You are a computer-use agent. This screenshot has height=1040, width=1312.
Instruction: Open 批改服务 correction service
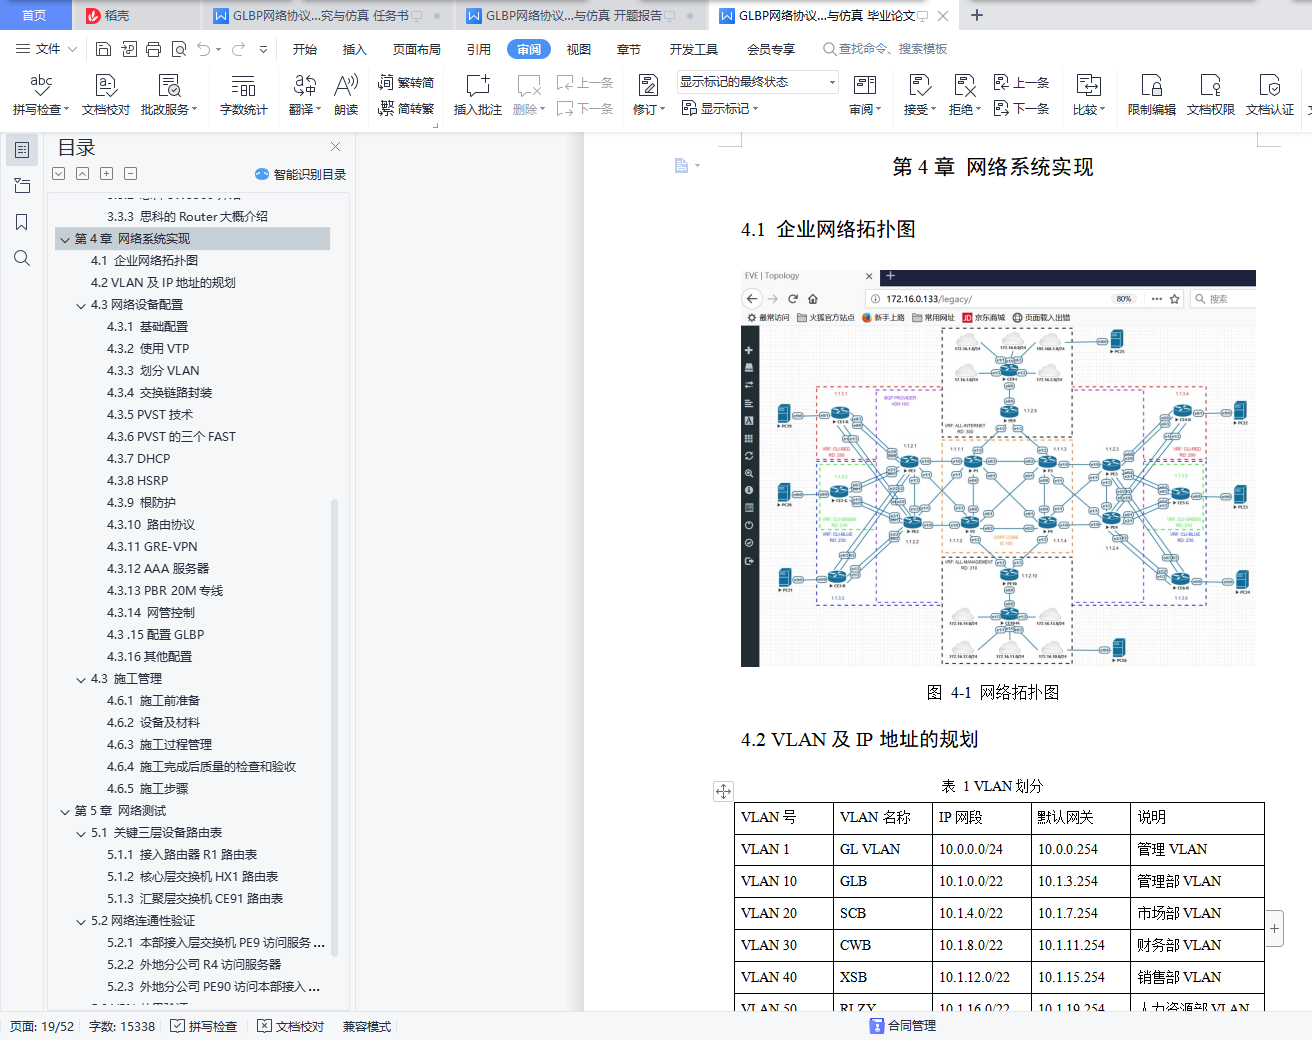click(169, 95)
